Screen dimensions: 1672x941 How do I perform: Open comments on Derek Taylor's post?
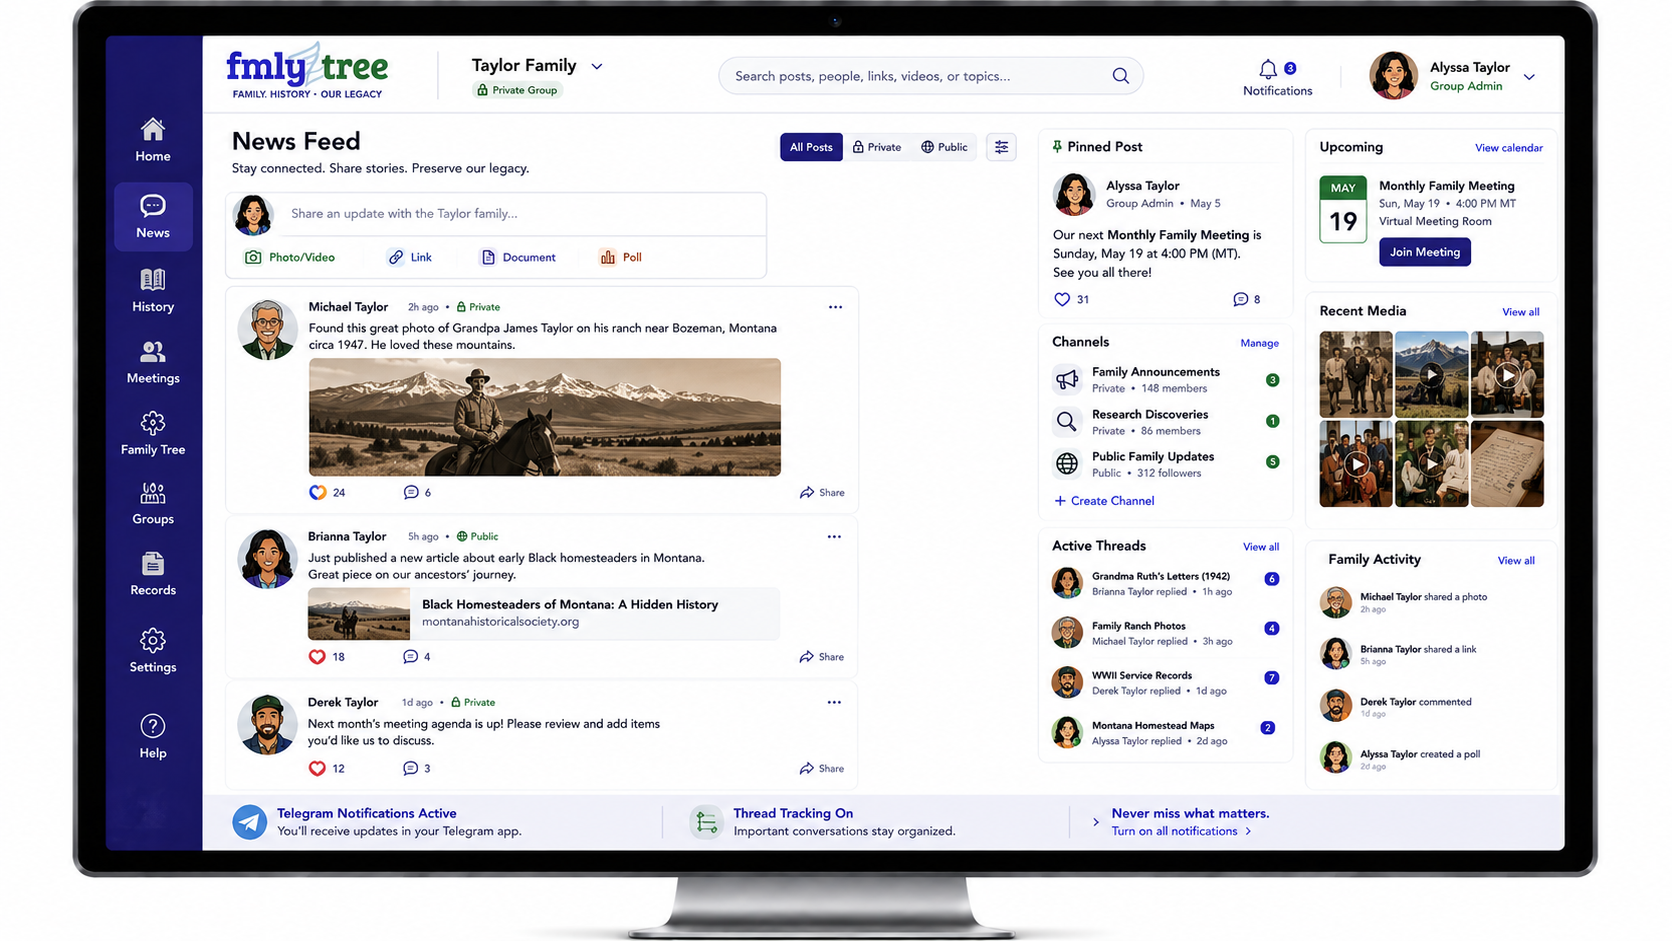(x=410, y=768)
